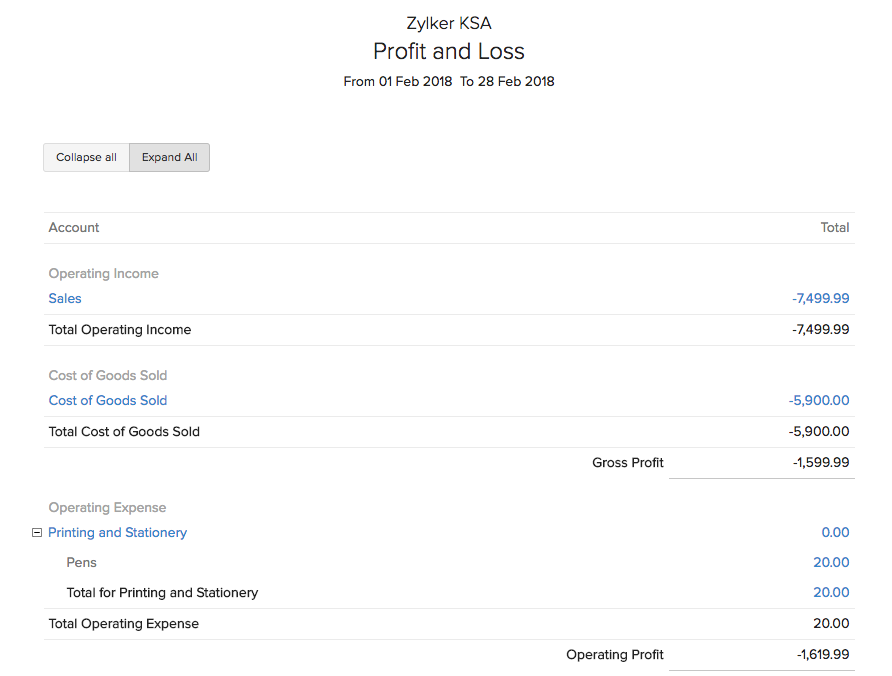892x676 pixels.
Task: Click the Sales amount -7,499.99 in blue
Action: pyautogui.click(x=820, y=298)
